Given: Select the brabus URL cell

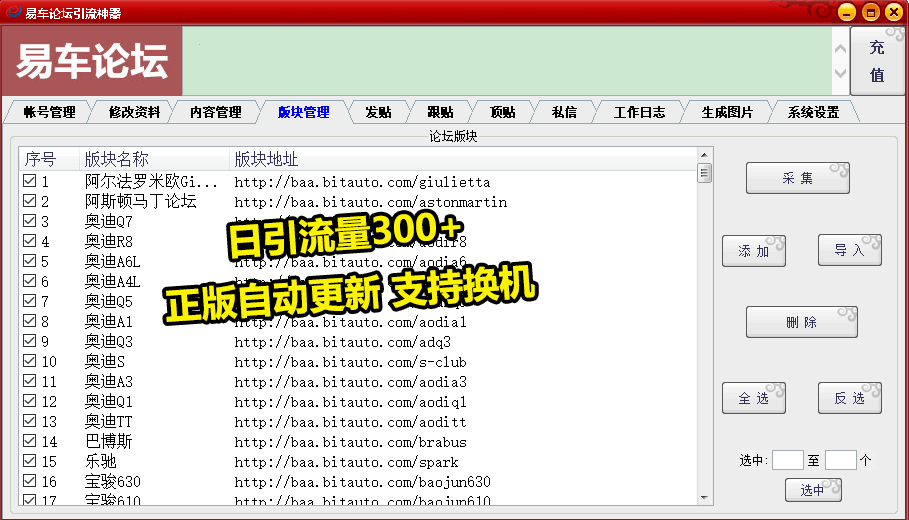Looking at the screenshot, I should tap(350, 442).
